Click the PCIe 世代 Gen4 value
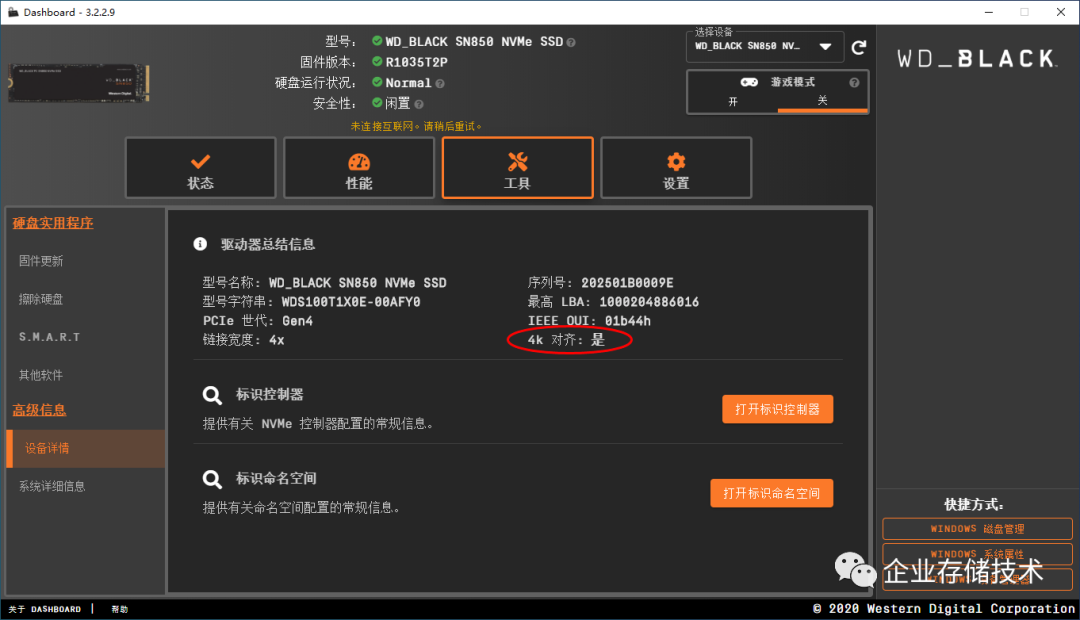 [x=298, y=322]
